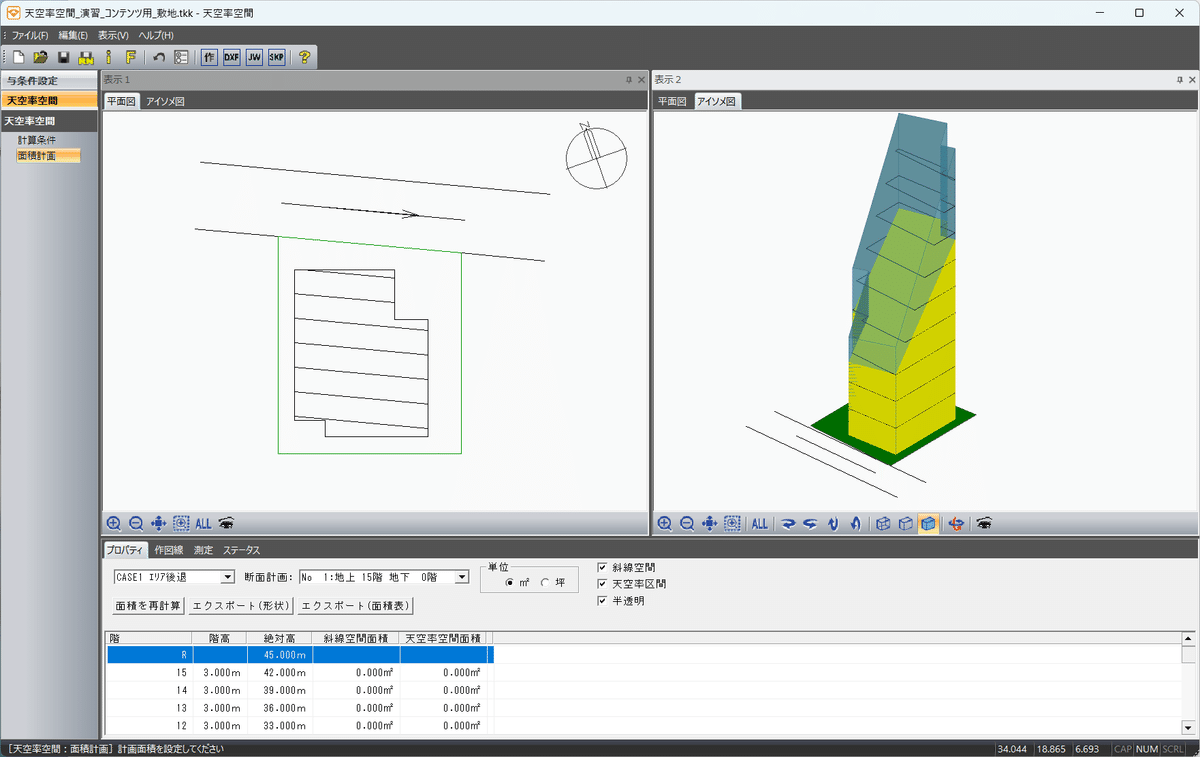Open the 測定 tab
Image resolution: width=1200 pixels, height=757 pixels.
click(203, 550)
